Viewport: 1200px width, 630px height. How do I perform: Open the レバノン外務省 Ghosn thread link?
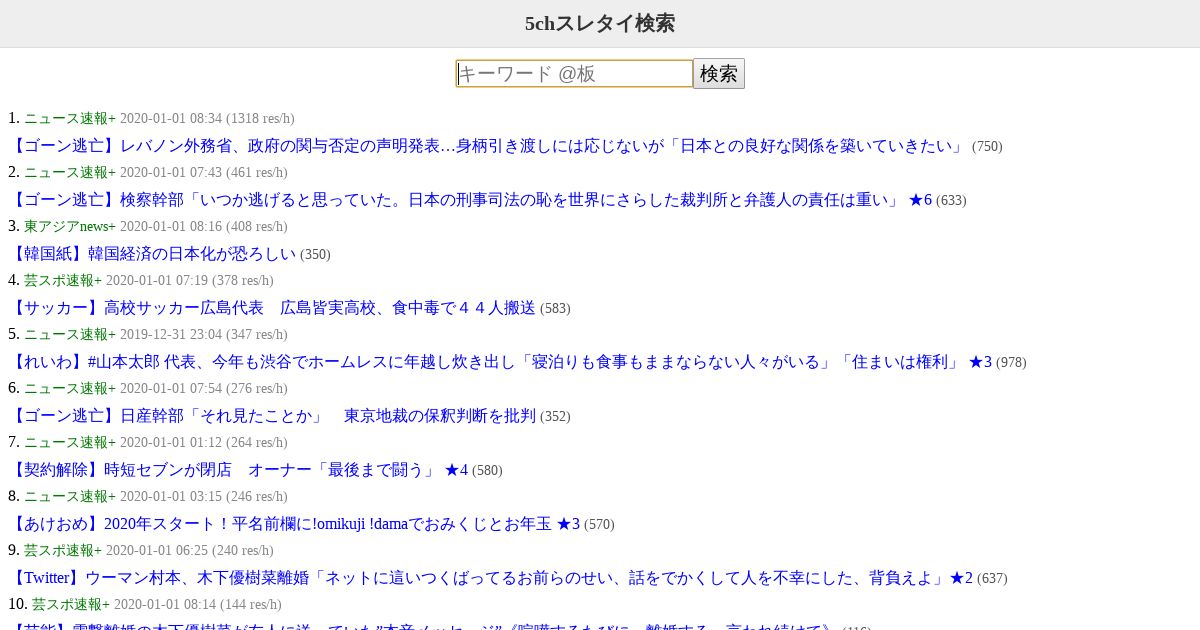click(x=488, y=146)
